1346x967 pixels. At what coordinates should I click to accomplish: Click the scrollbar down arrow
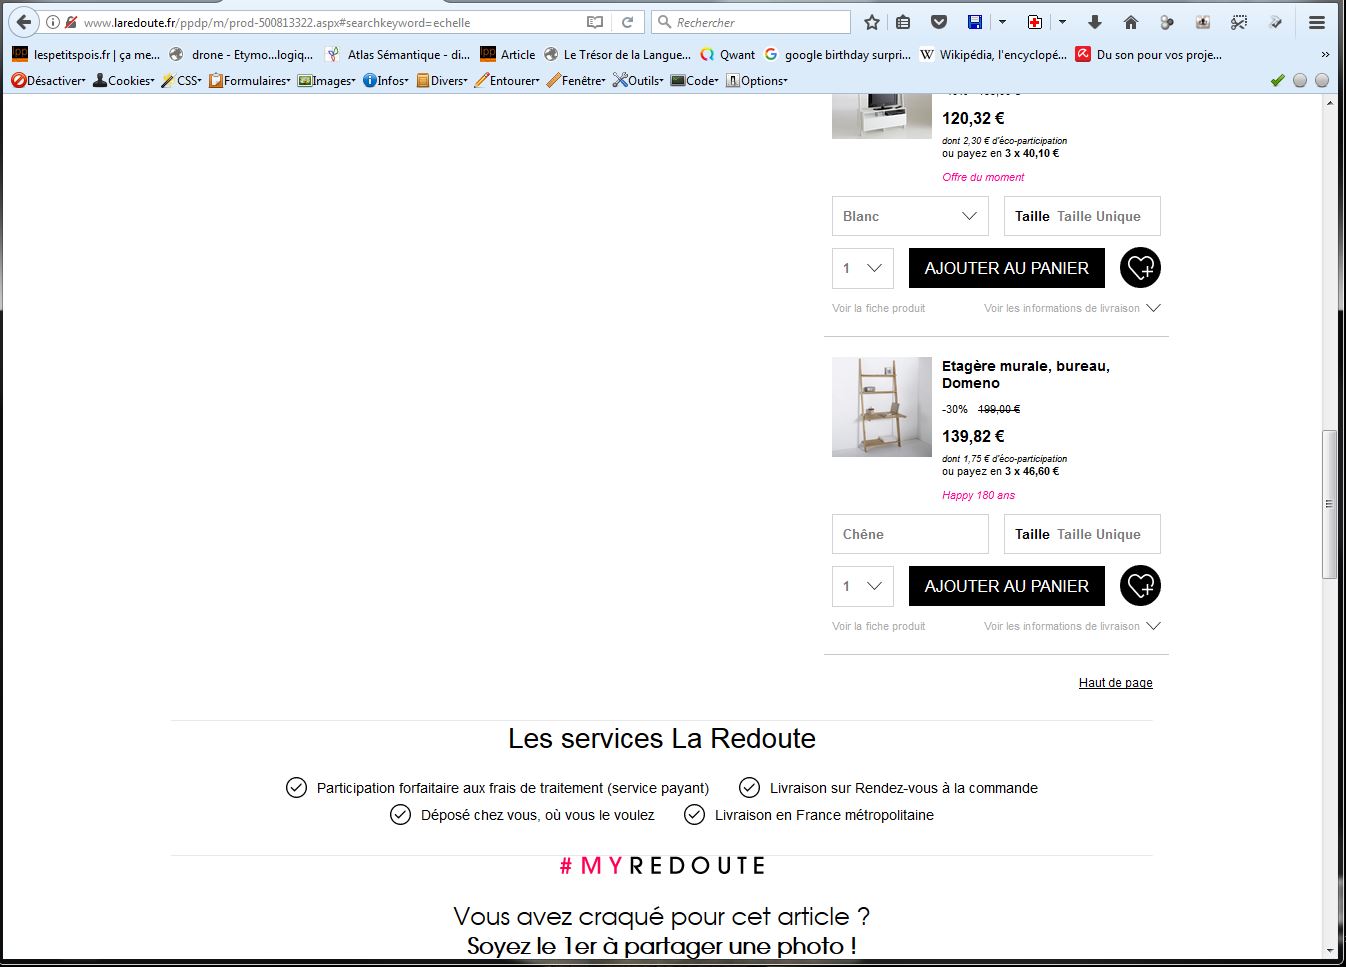click(1329, 951)
